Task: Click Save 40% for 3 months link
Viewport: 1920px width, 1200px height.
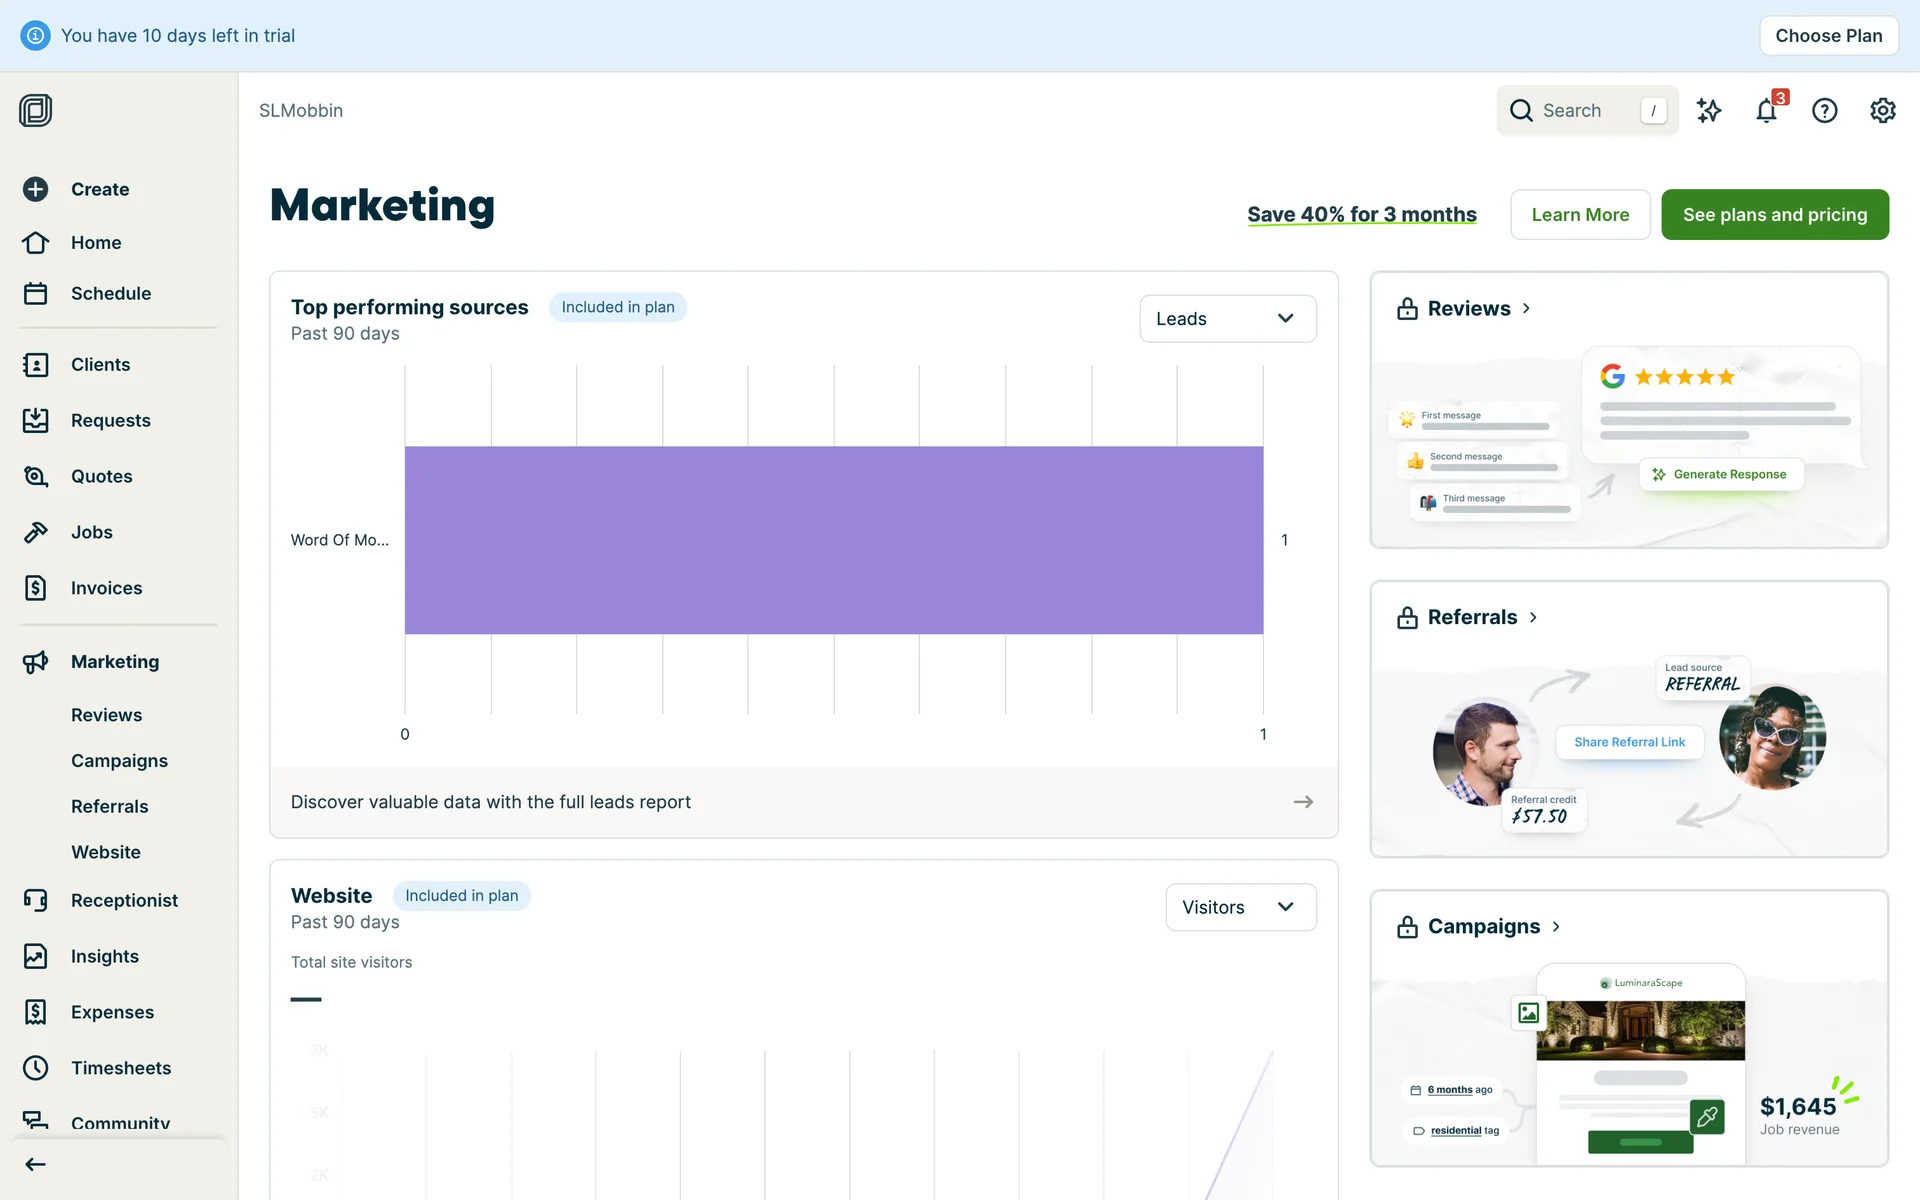Action: 1361,214
